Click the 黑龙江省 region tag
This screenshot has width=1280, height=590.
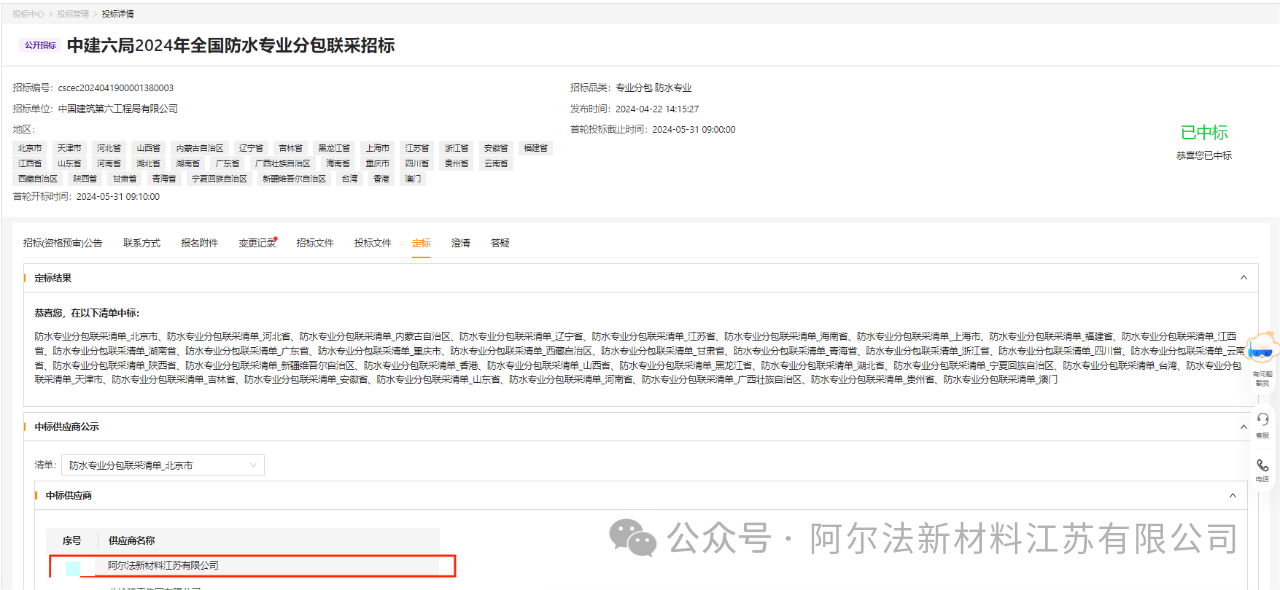pyautogui.click(x=334, y=148)
